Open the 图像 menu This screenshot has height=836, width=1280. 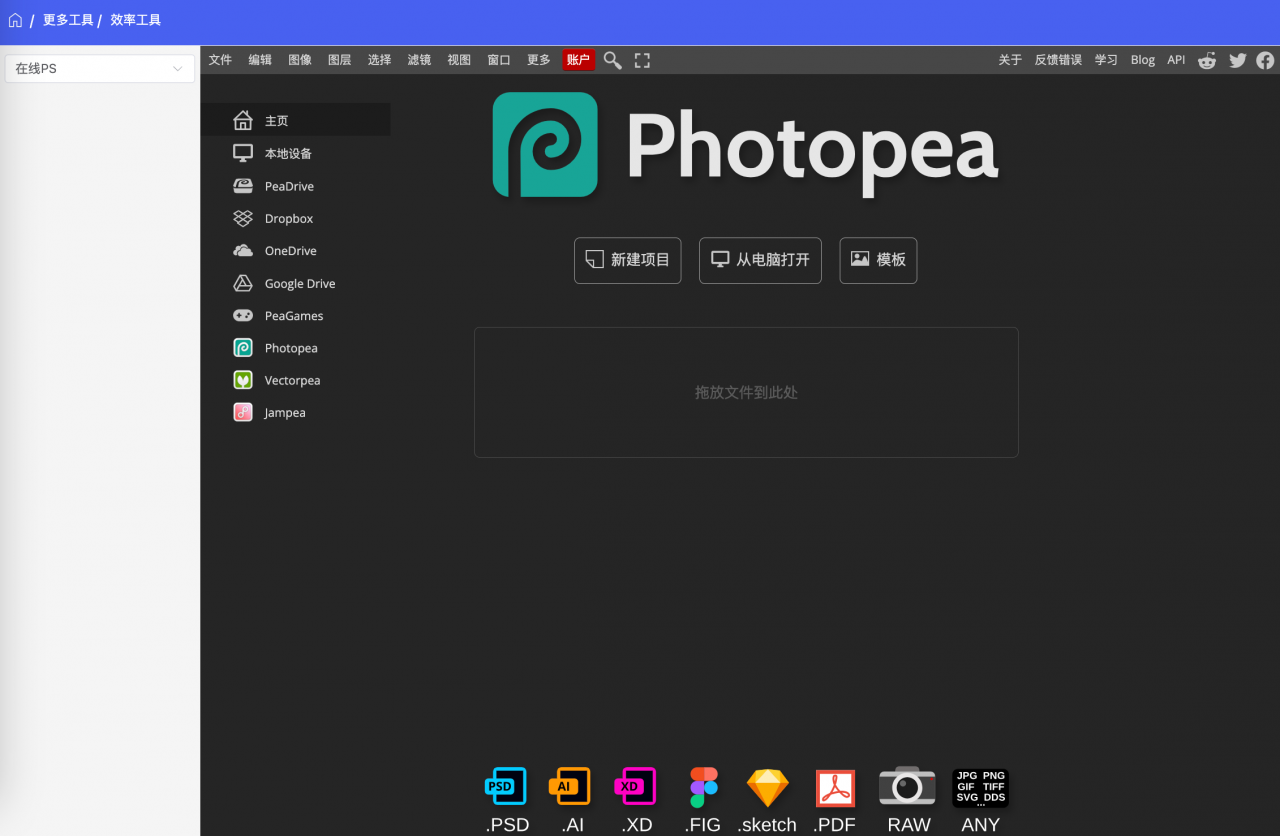300,60
